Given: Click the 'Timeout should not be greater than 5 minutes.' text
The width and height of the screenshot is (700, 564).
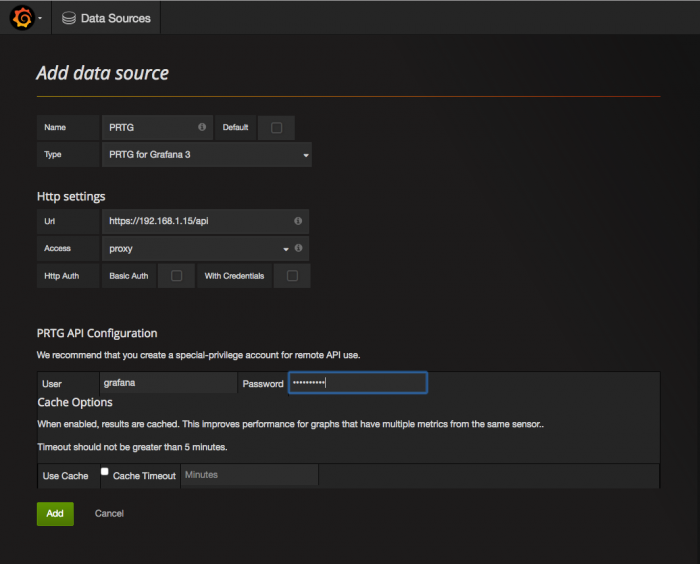Looking at the screenshot, I should click(x=133, y=447).
